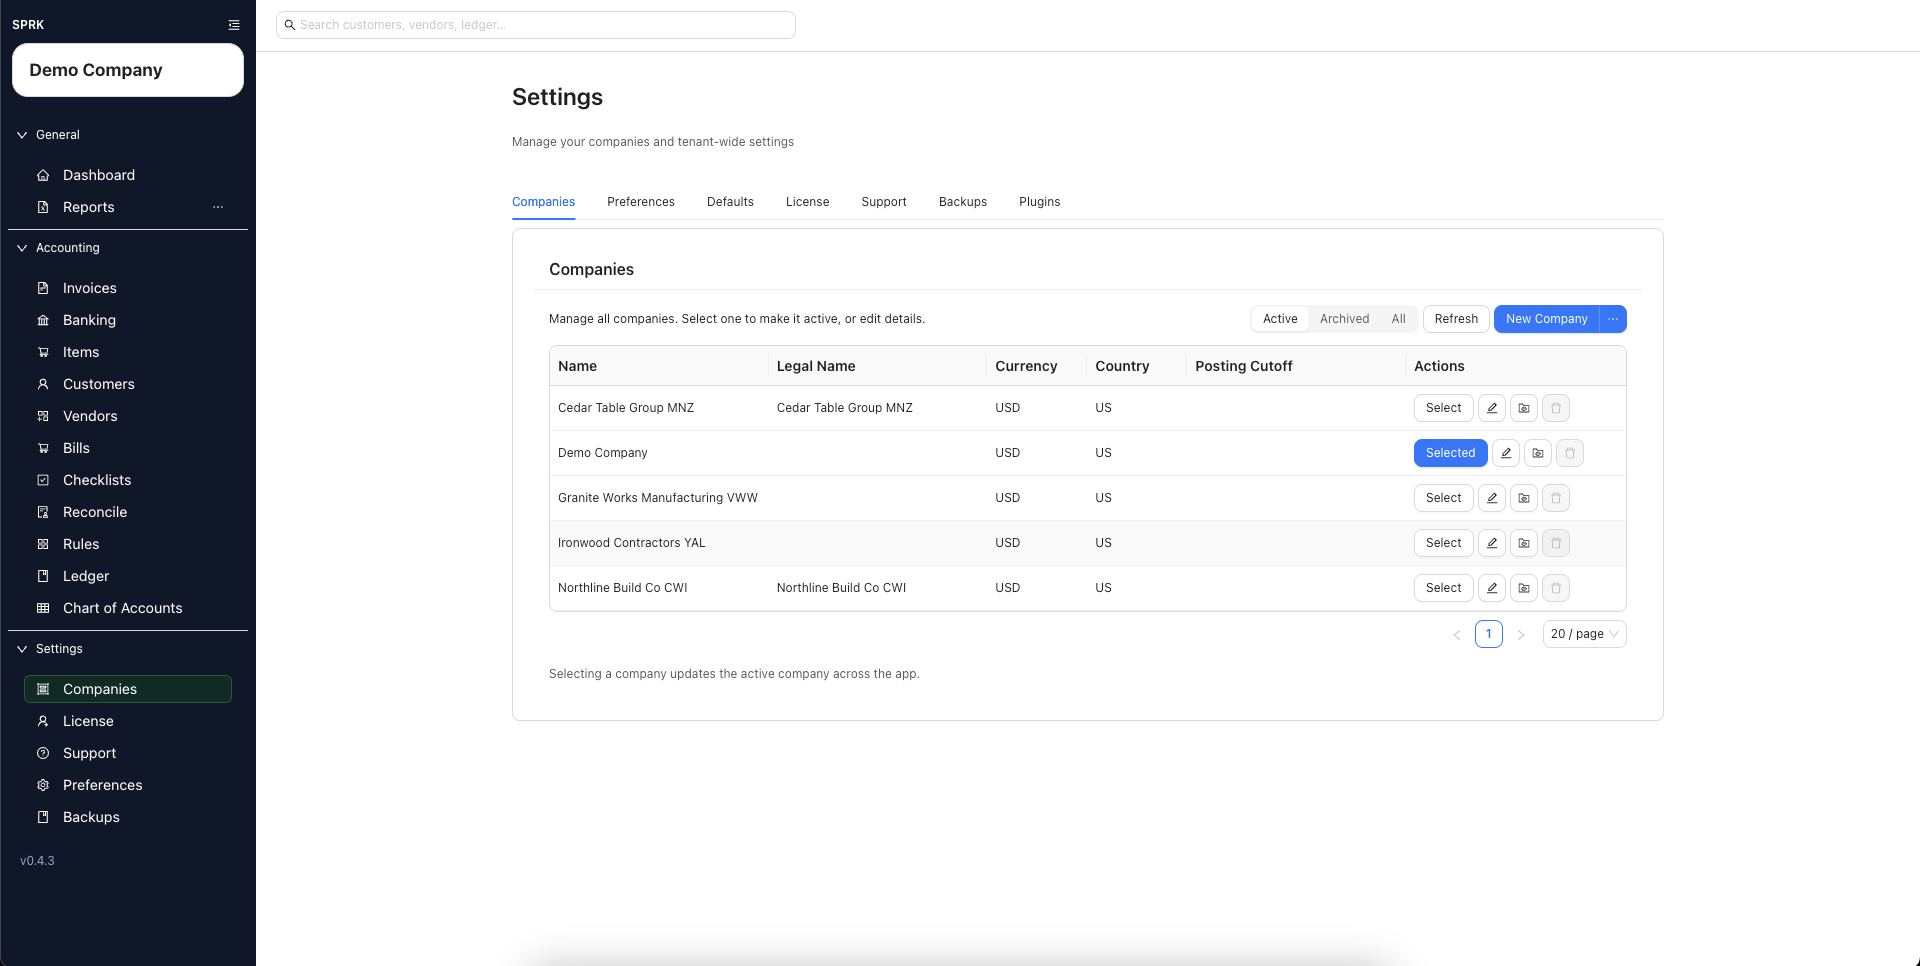Open Invoices in the sidebar
The width and height of the screenshot is (1920, 966).
pyautogui.click(x=128, y=288)
